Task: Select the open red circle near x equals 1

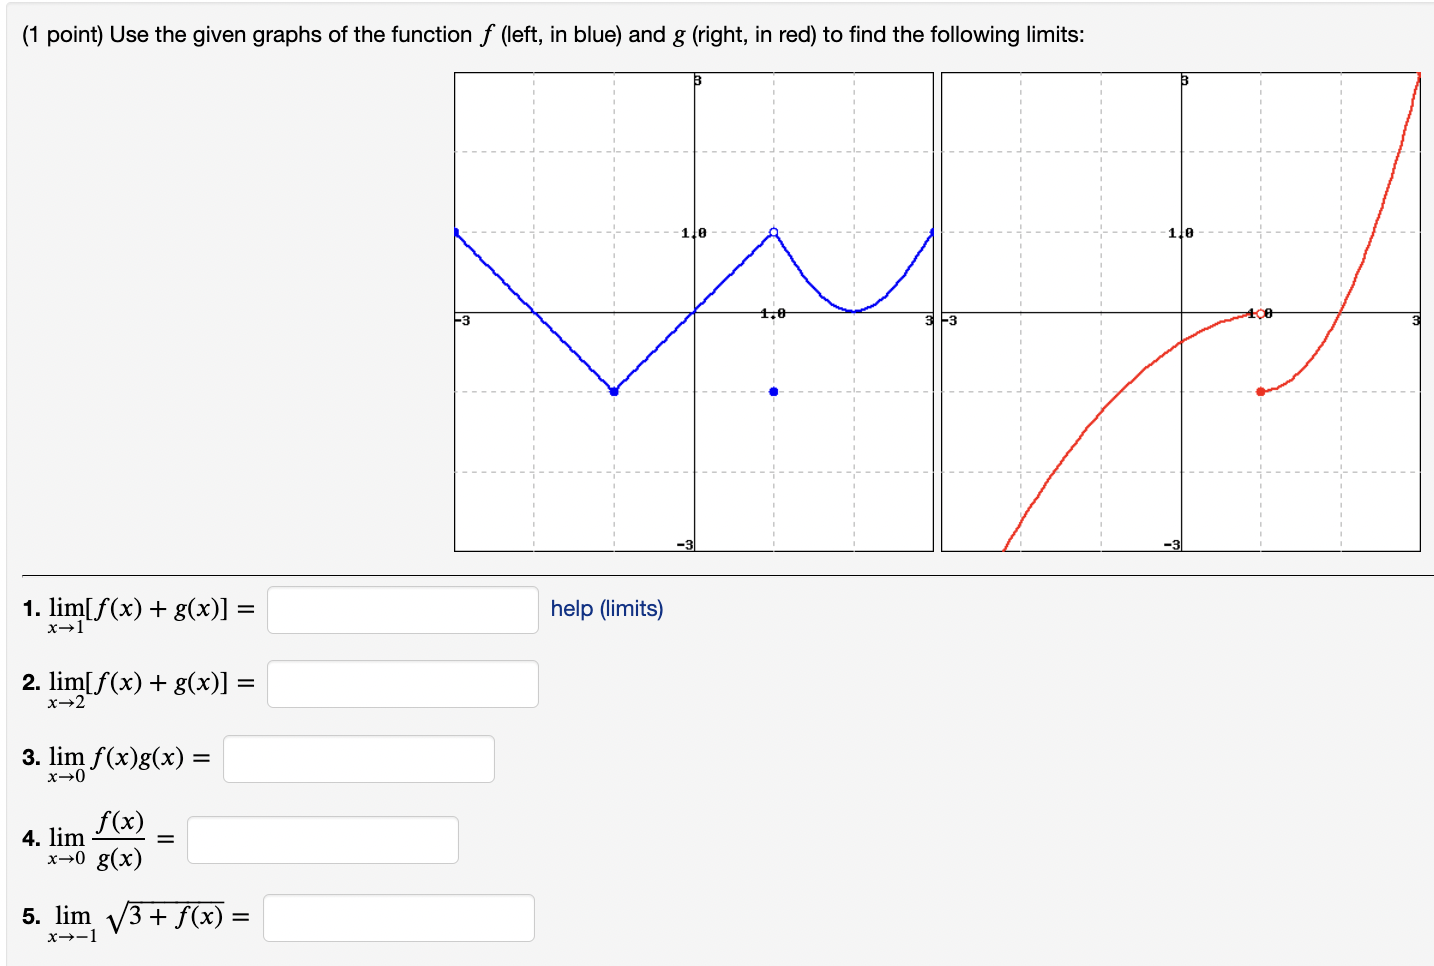Action: tap(1260, 312)
